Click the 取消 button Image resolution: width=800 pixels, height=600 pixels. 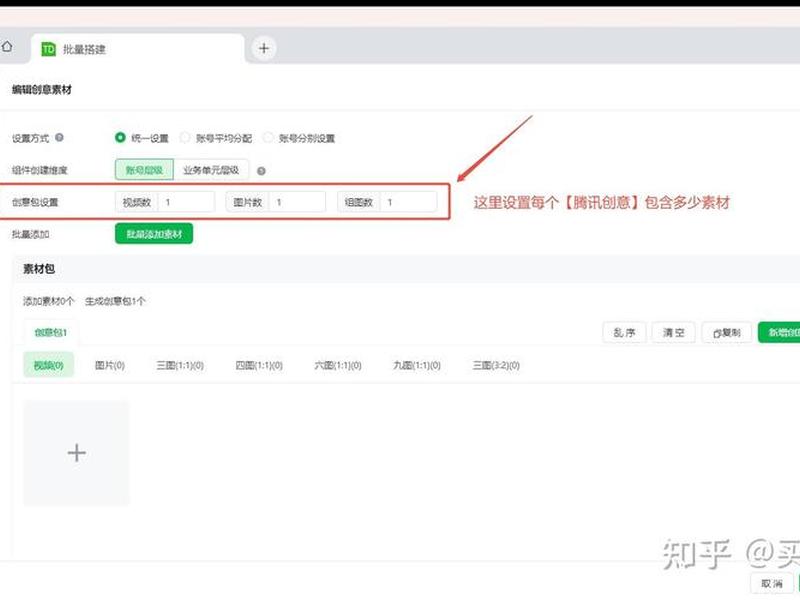point(771,583)
